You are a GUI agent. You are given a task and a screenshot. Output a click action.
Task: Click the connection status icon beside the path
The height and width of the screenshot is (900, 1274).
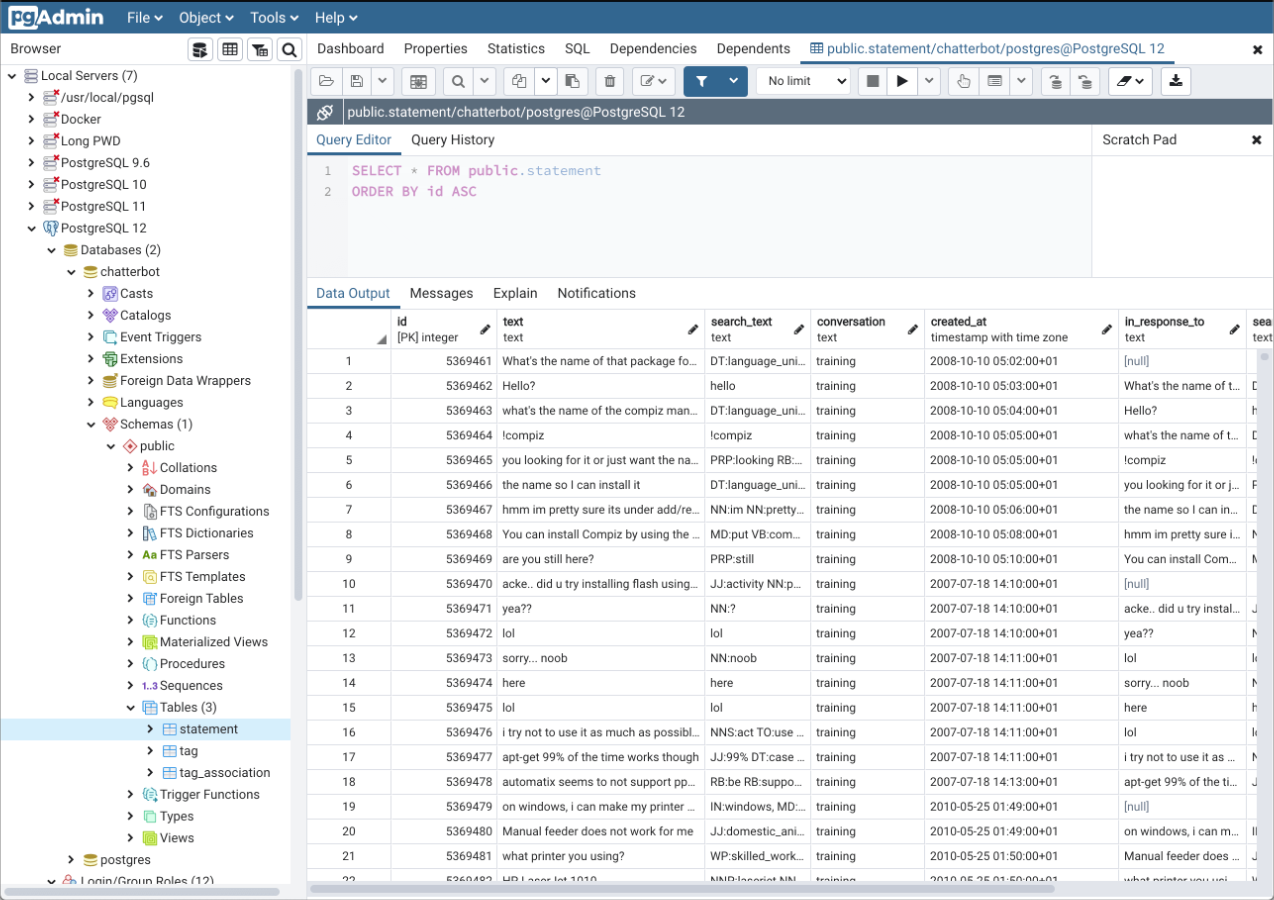click(325, 112)
